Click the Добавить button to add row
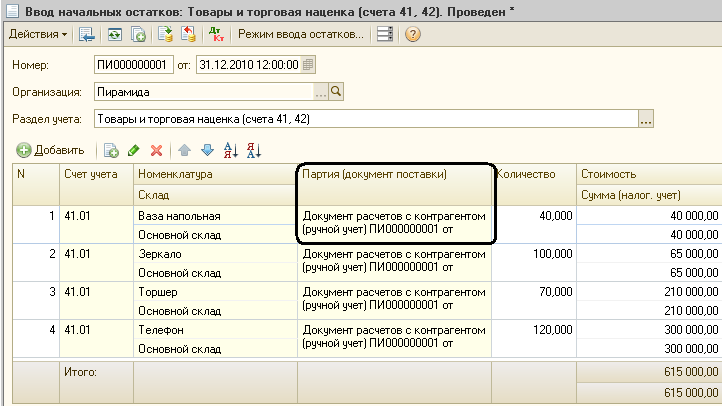 50,150
